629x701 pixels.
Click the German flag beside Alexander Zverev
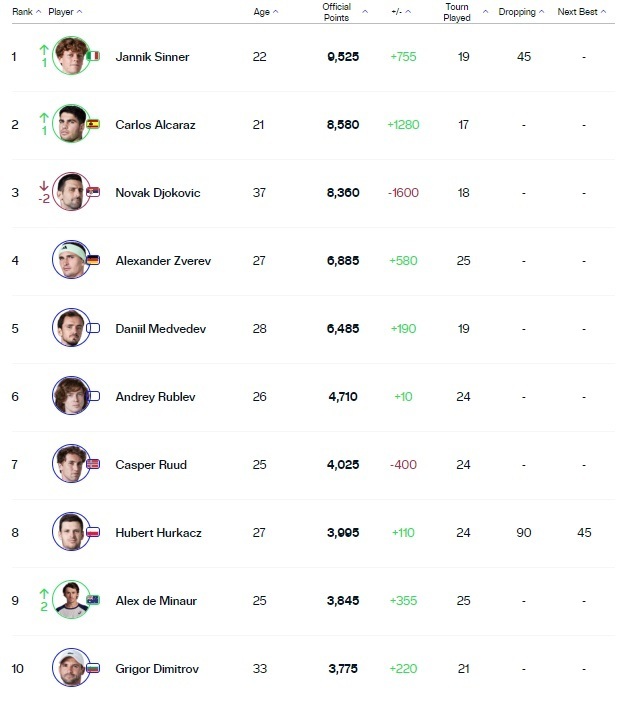94,260
